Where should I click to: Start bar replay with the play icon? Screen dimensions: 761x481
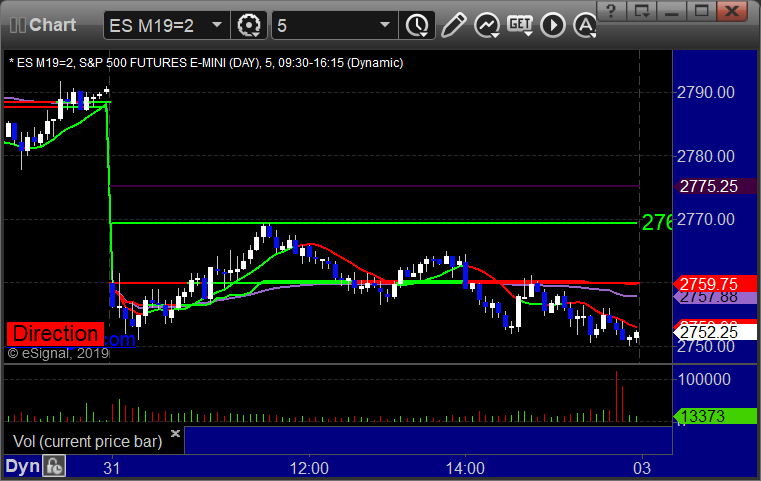tap(553, 25)
